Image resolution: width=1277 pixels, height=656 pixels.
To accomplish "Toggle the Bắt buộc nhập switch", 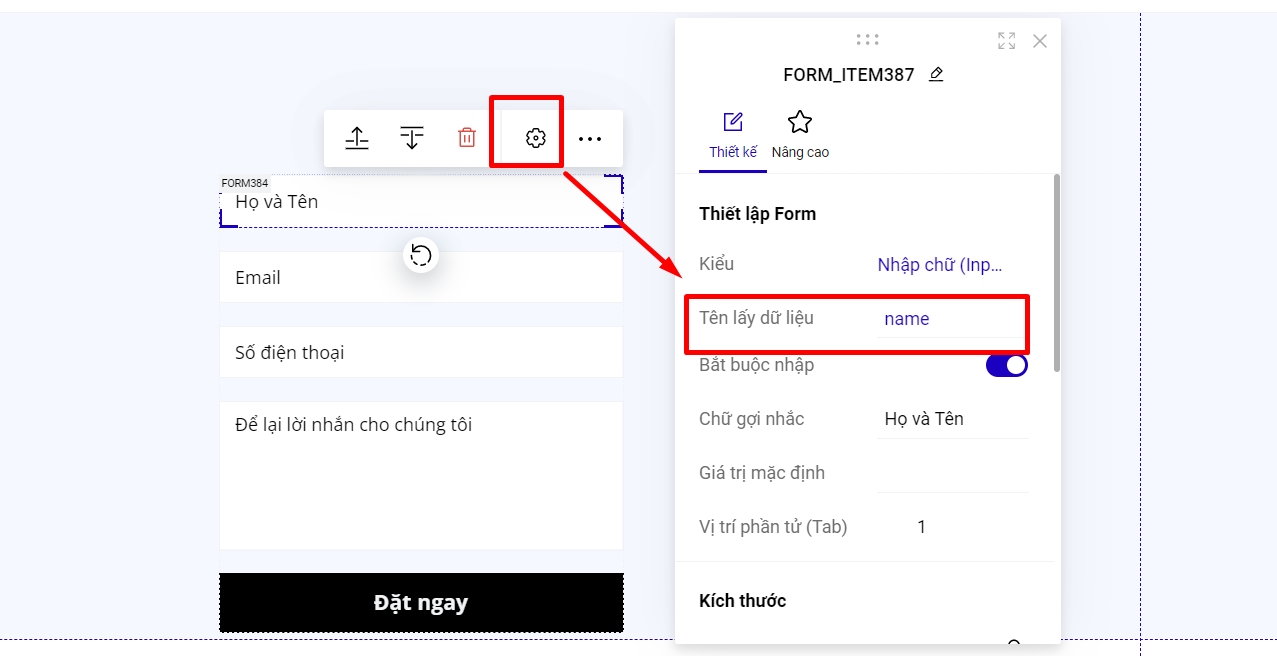I will pyautogui.click(x=1006, y=365).
